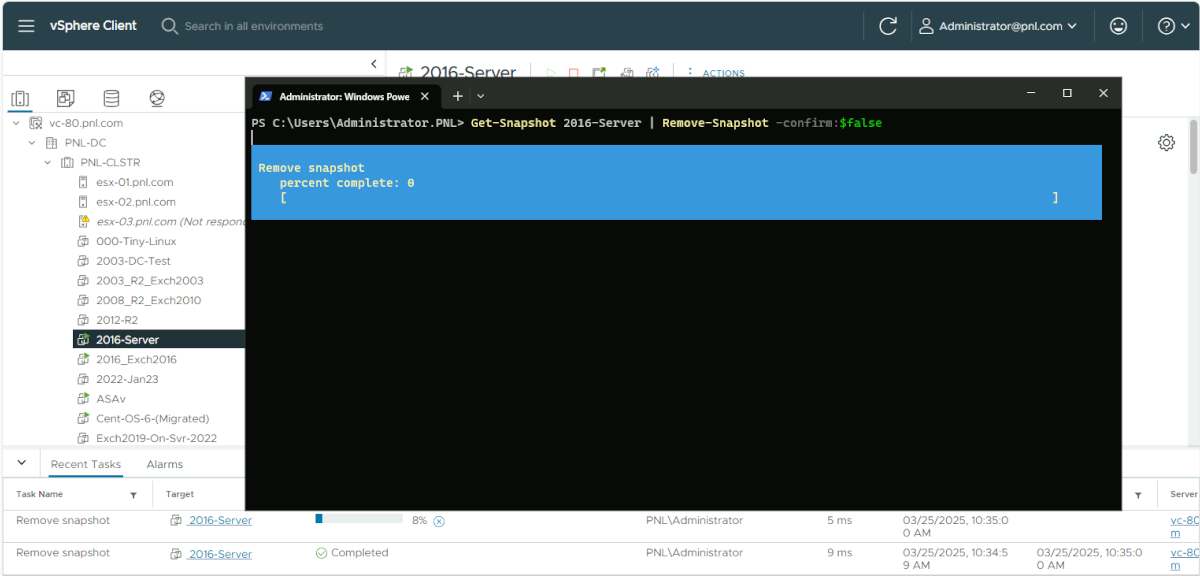Open the feedback smiley icon
1200x576 pixels.
1119,26
